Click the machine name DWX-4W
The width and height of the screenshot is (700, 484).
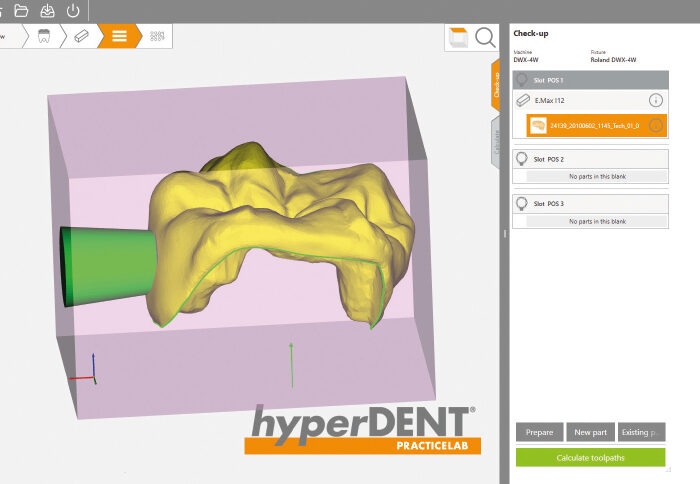(x=525, y=60)
